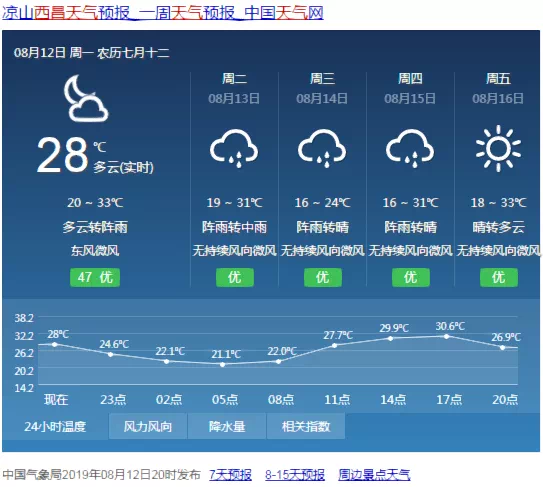
Task: Open the 8-15天预报 link
Action: [x=295, y=475]
